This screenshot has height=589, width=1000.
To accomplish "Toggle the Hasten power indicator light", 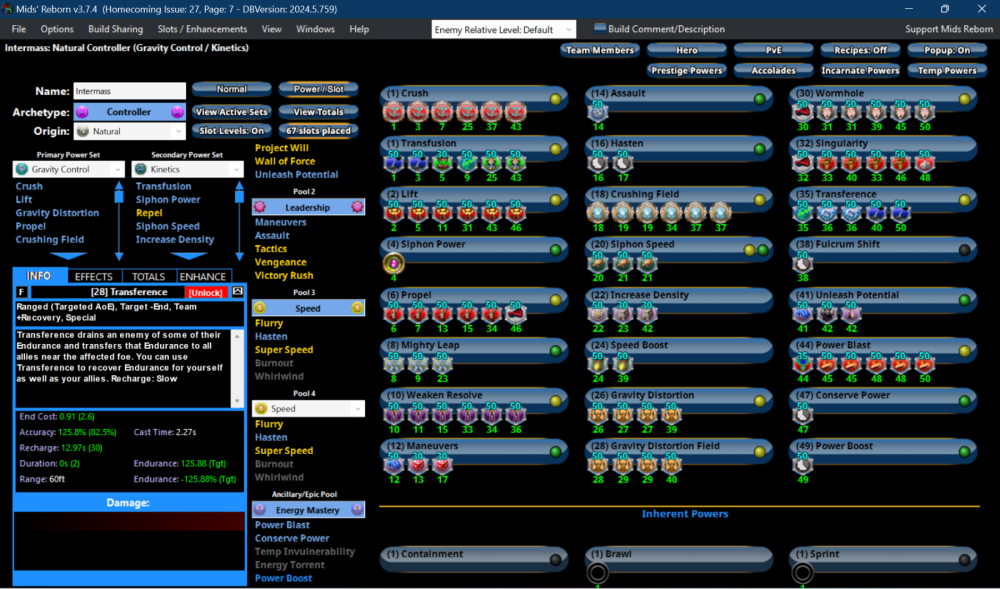I will click(x=759, y=149).
